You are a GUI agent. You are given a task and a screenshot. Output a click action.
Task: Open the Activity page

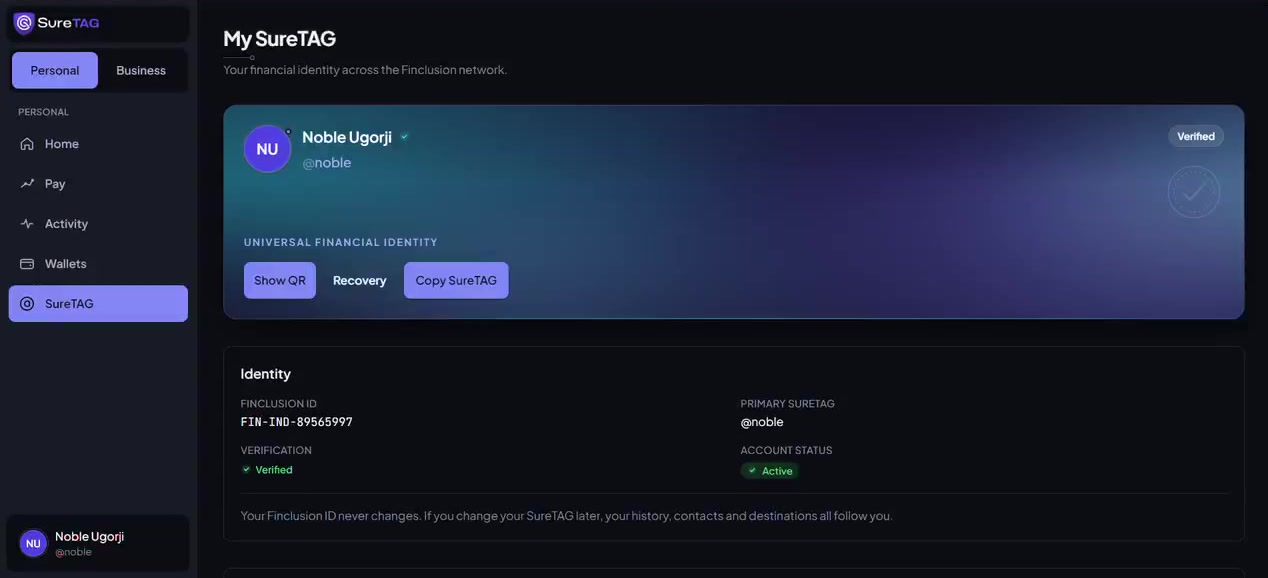(x=98, y=224)
